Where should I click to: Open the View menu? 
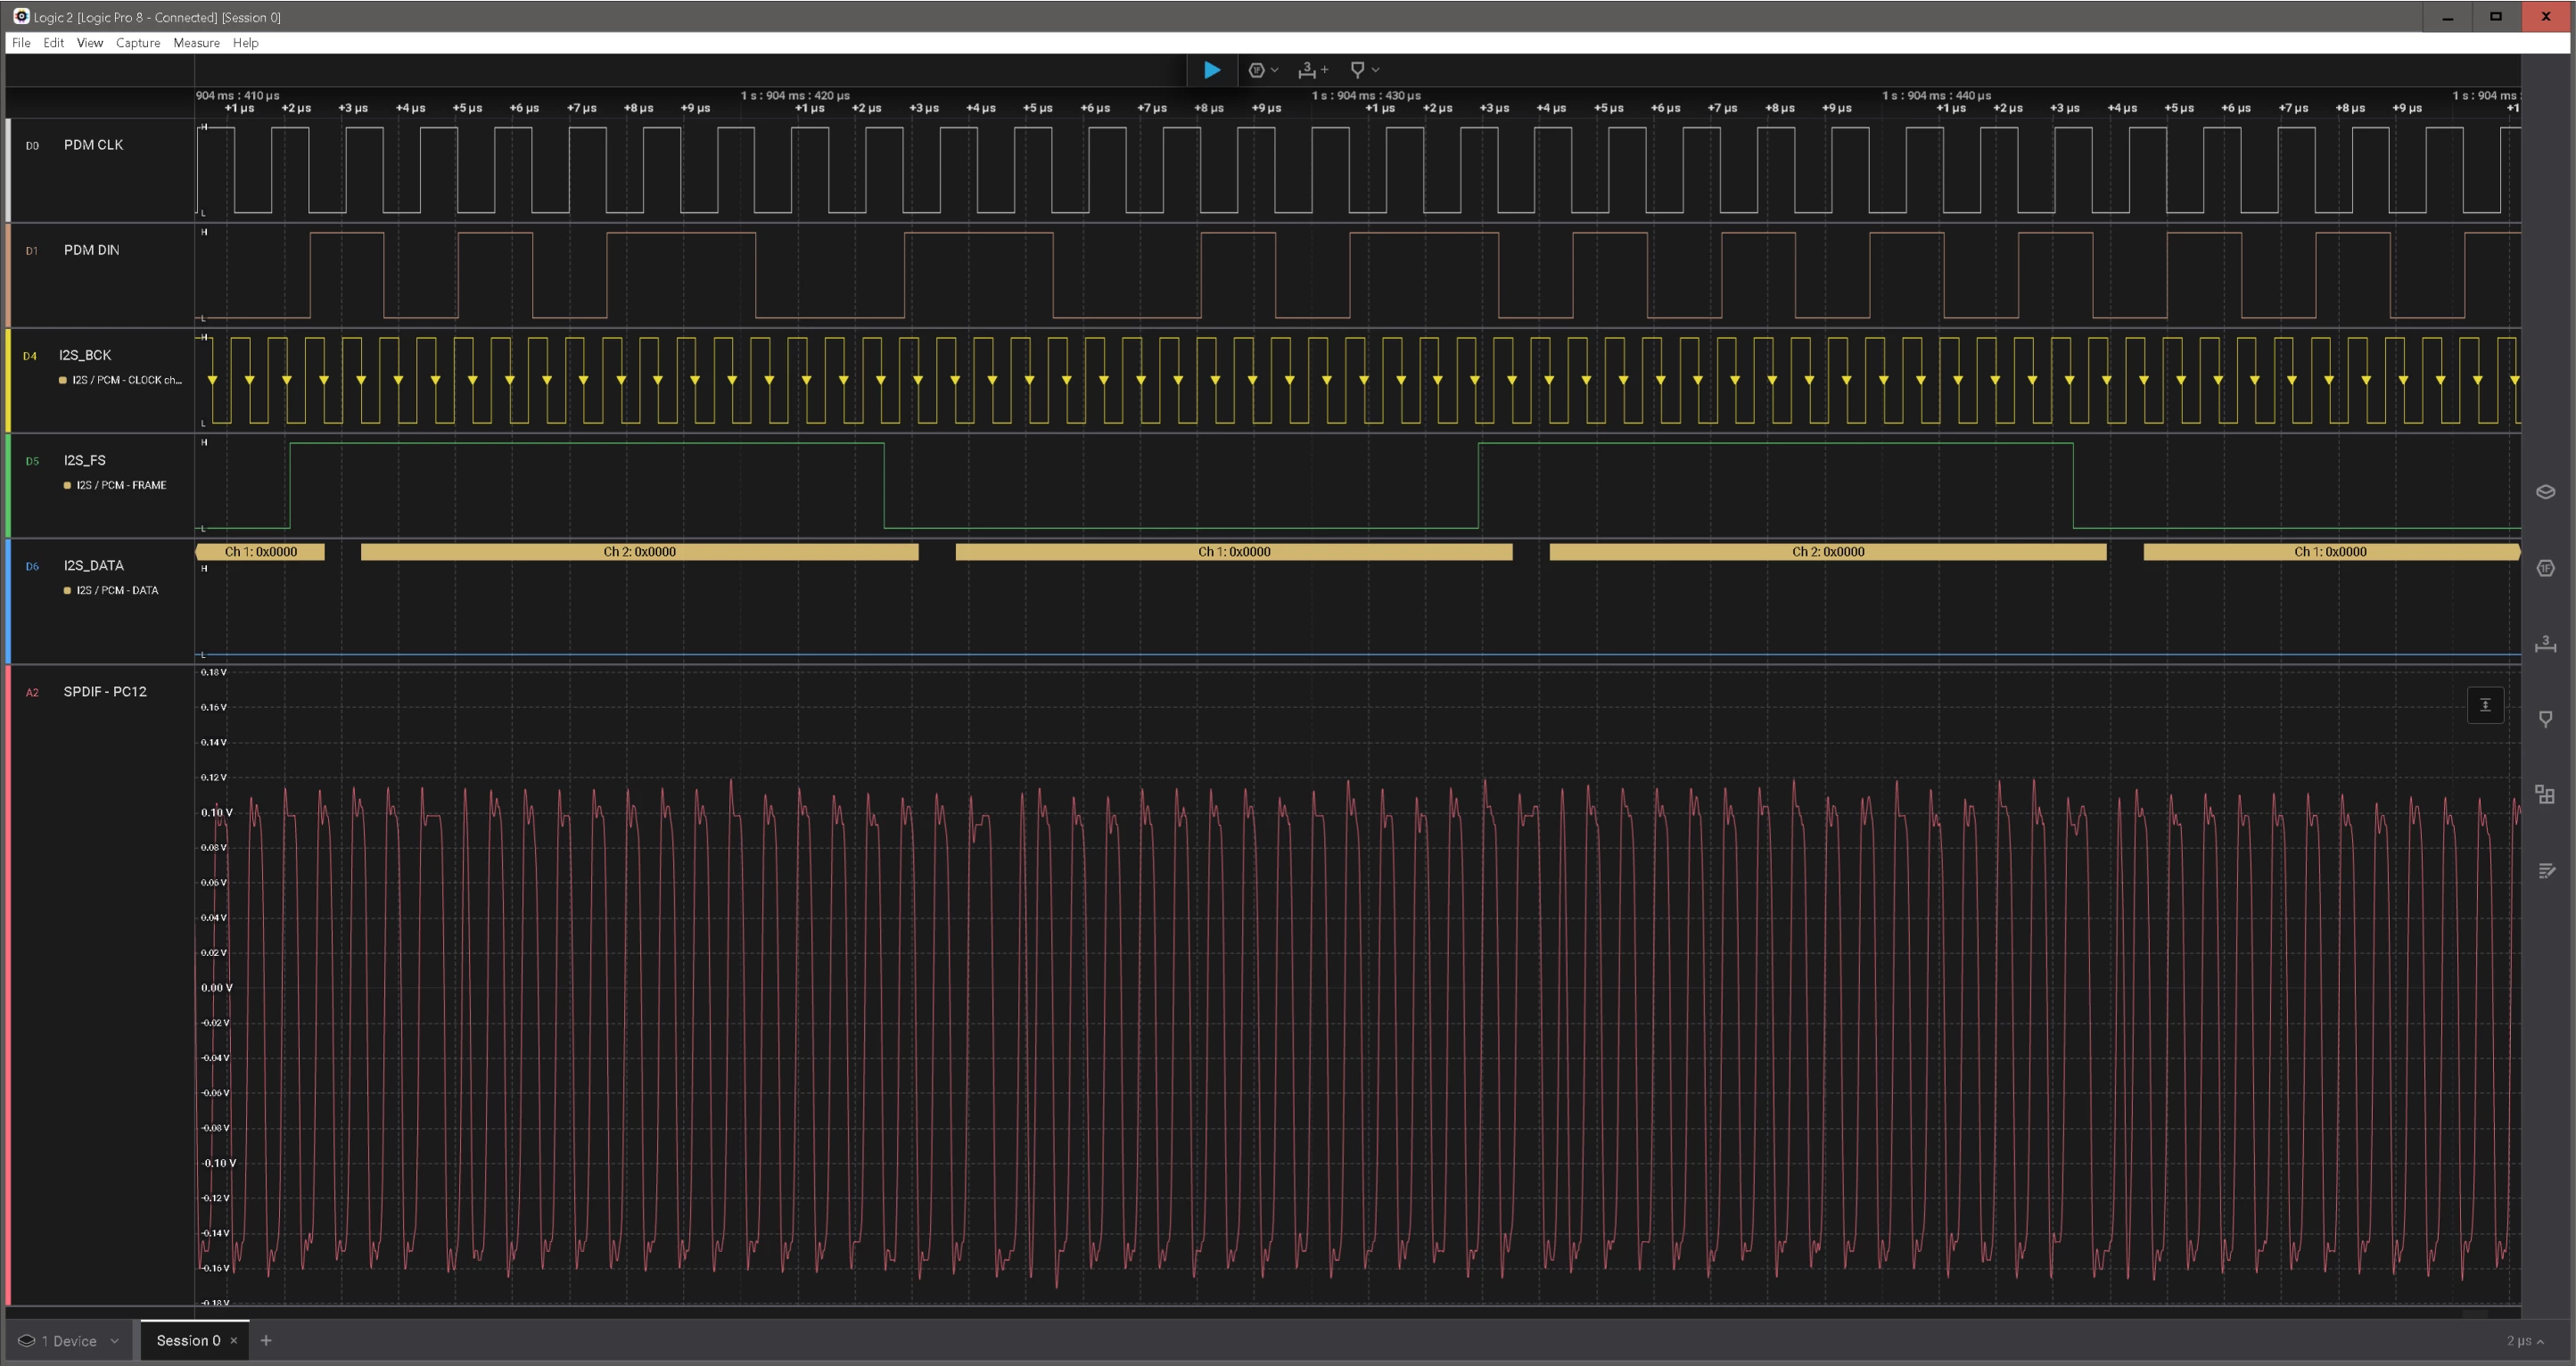pos(90,43)
